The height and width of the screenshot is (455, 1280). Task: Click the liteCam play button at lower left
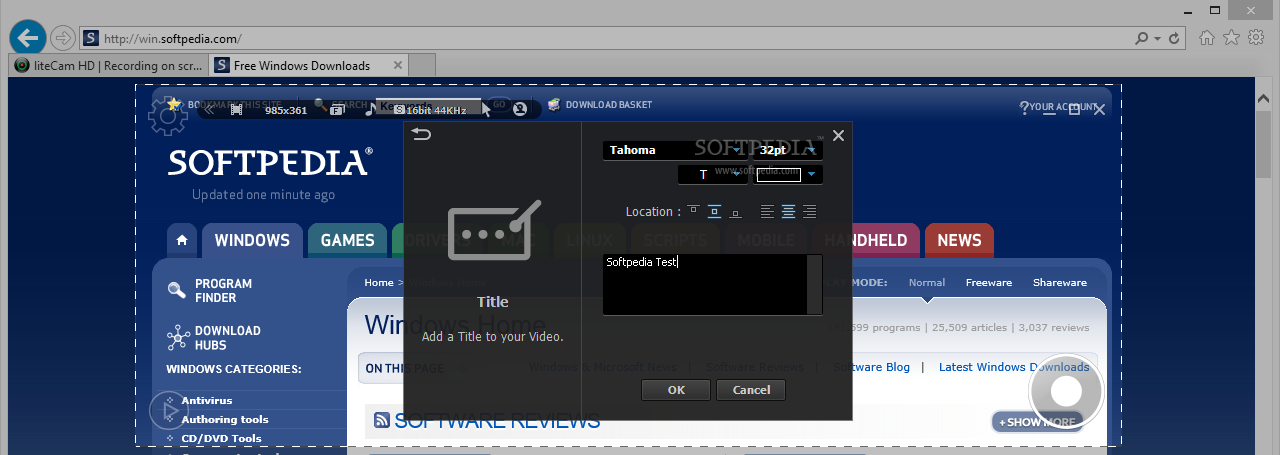click(169, 410)
